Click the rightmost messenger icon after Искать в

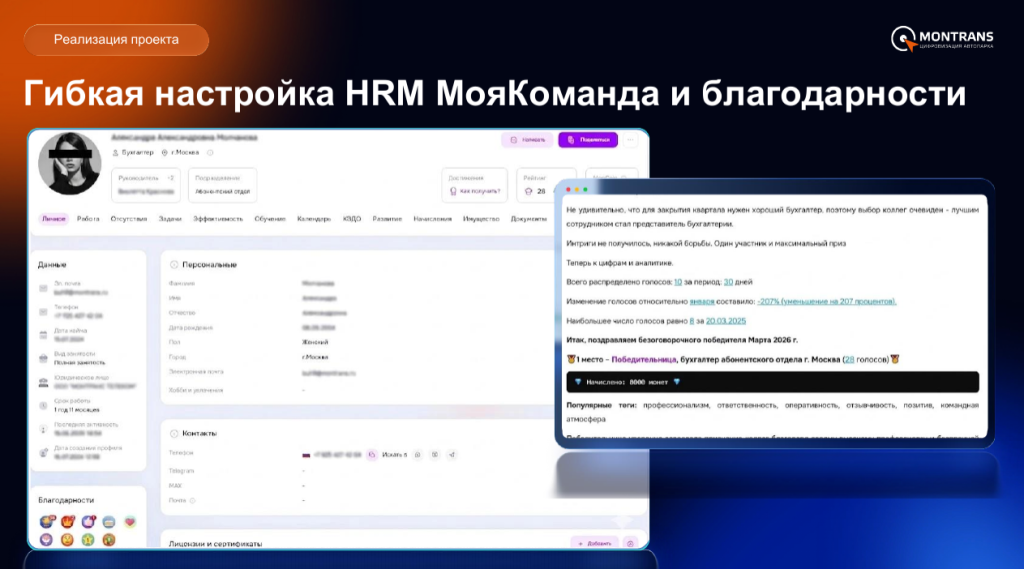(x=452, y=455)
